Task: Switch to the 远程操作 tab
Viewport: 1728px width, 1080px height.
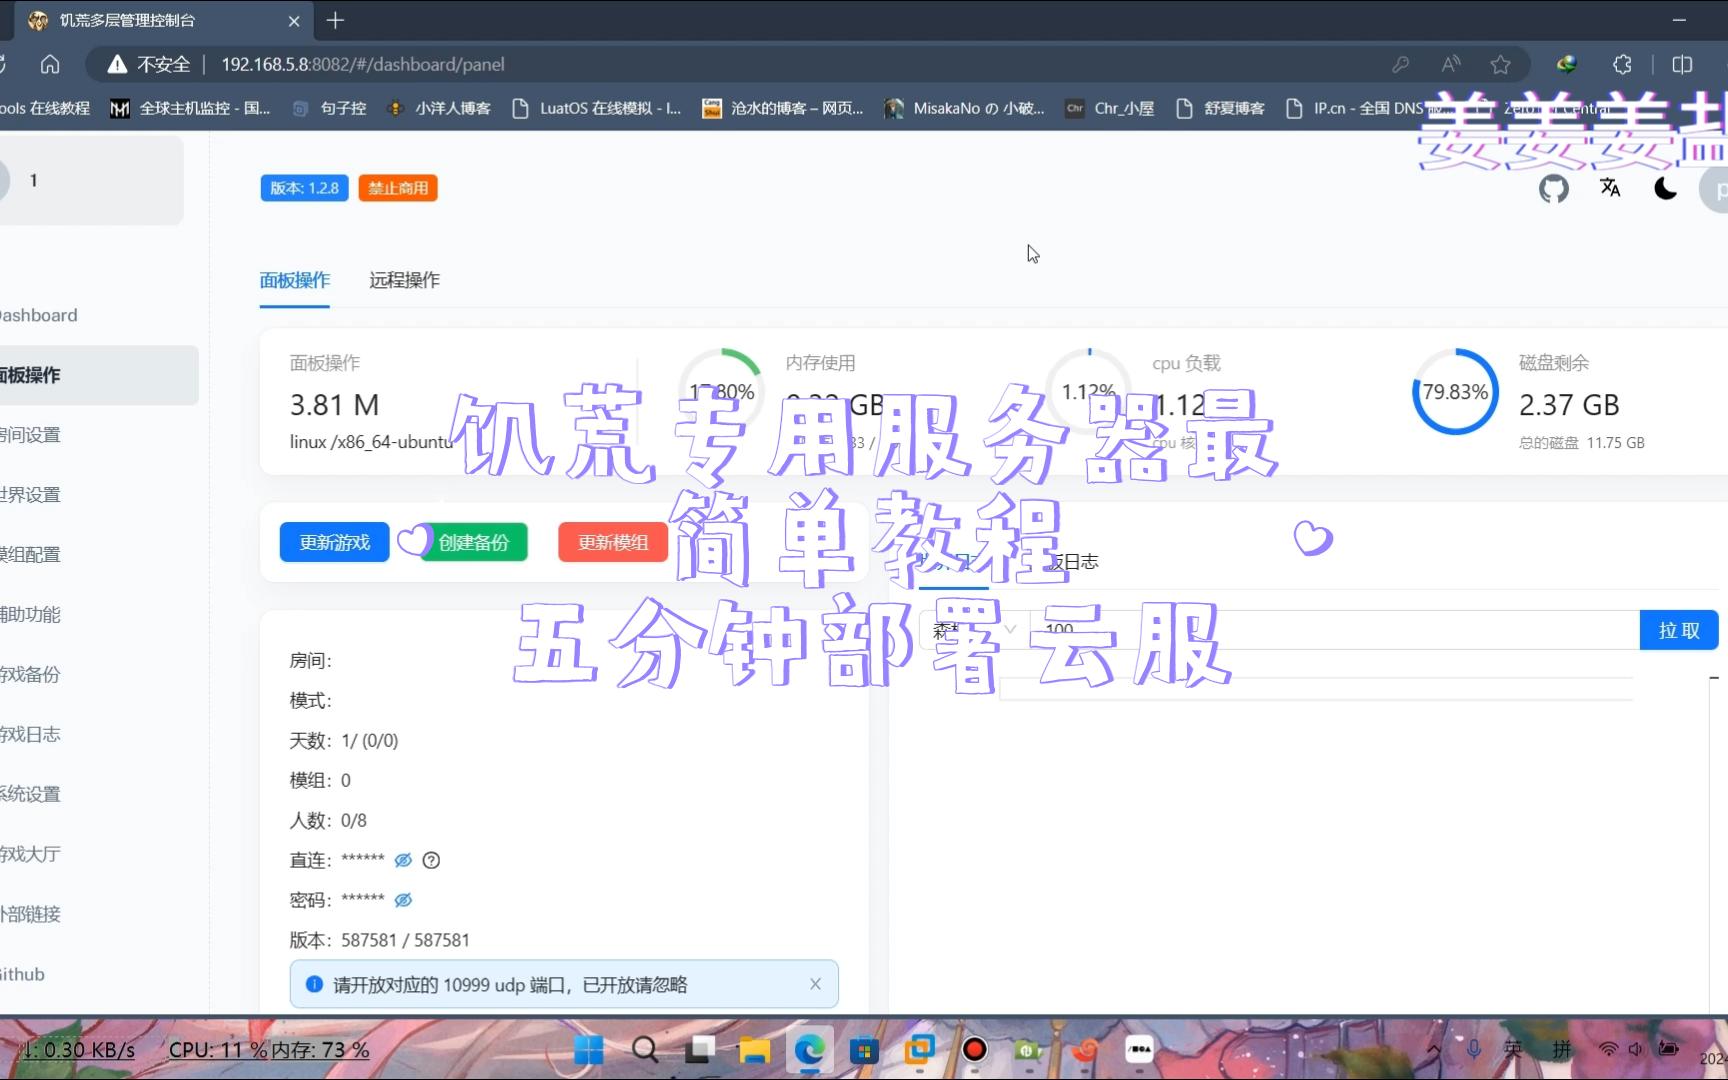Action: tap(404, 281)
